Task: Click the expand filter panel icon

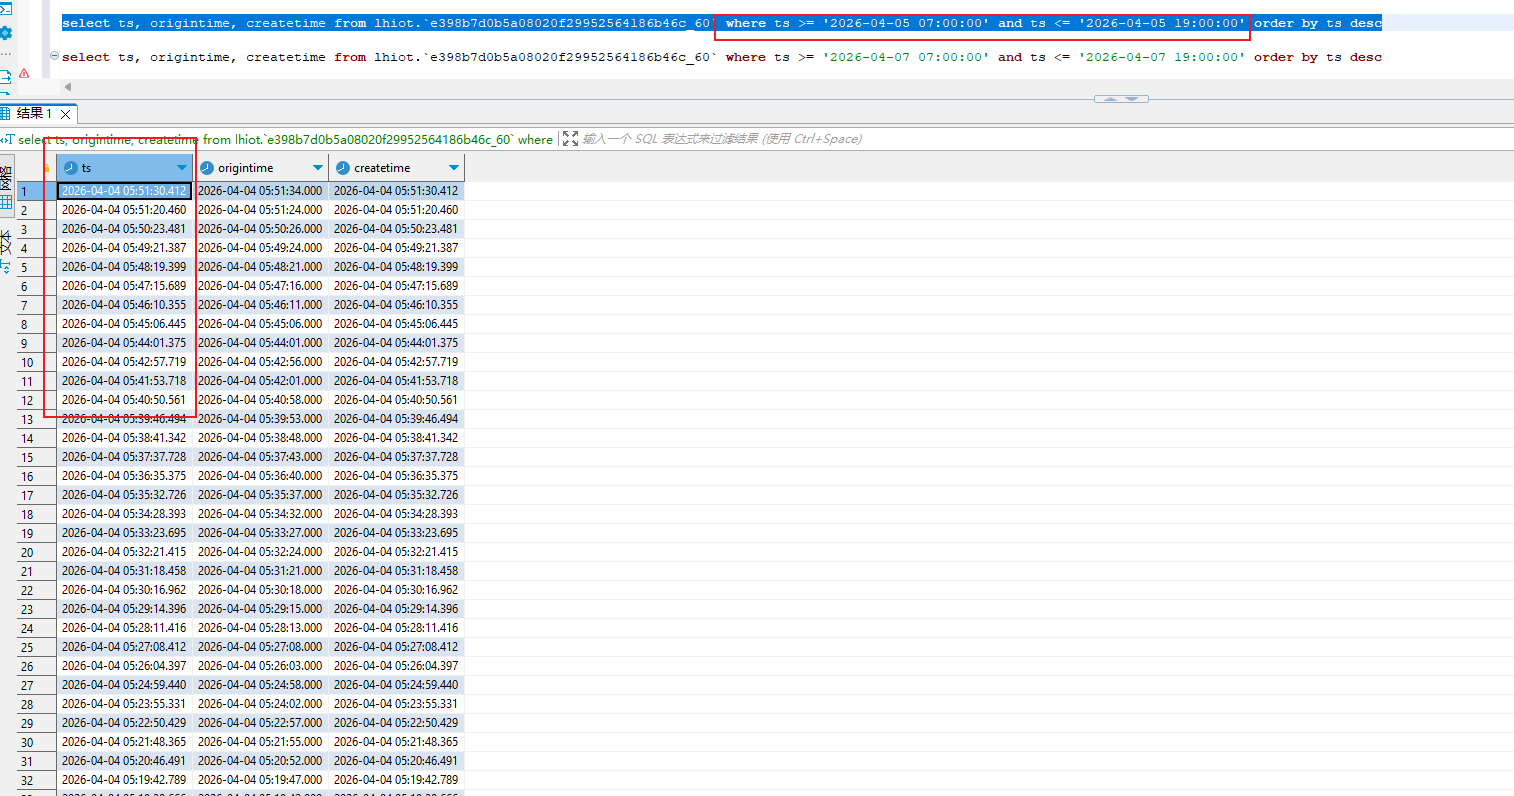Action: tap(570, 139)
